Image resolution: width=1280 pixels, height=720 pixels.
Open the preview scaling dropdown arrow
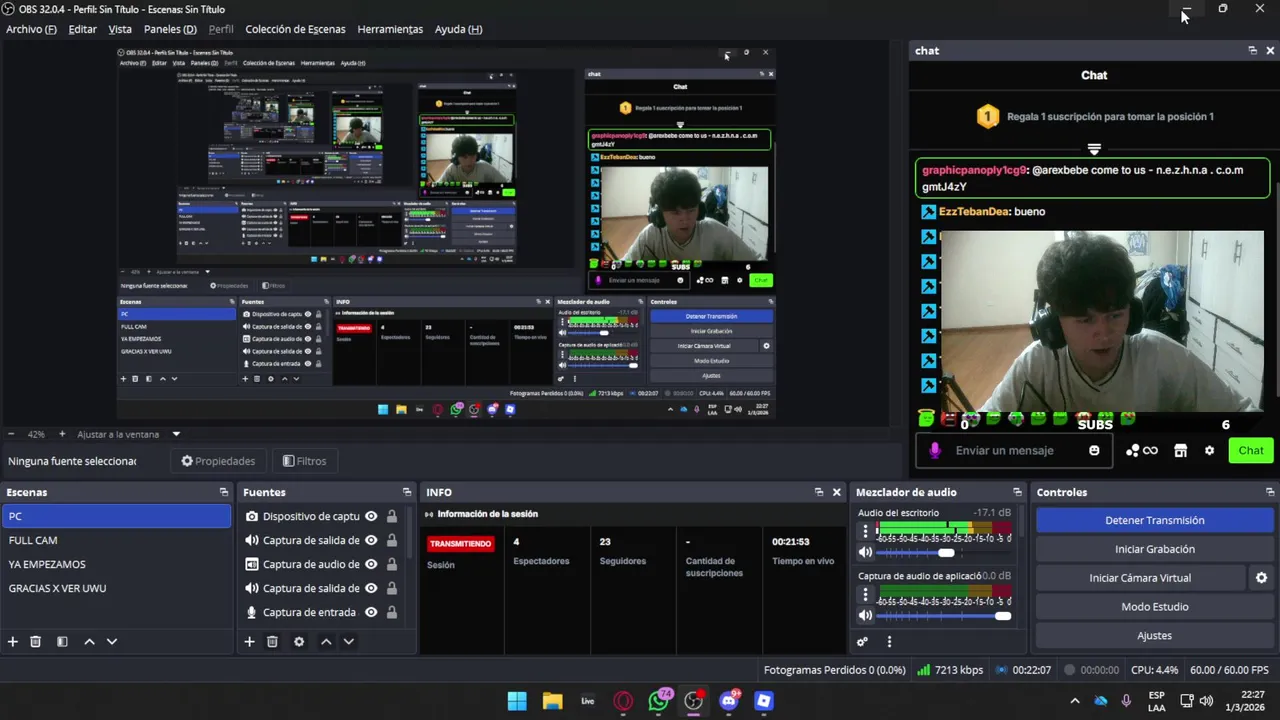[x=176, y=434]
